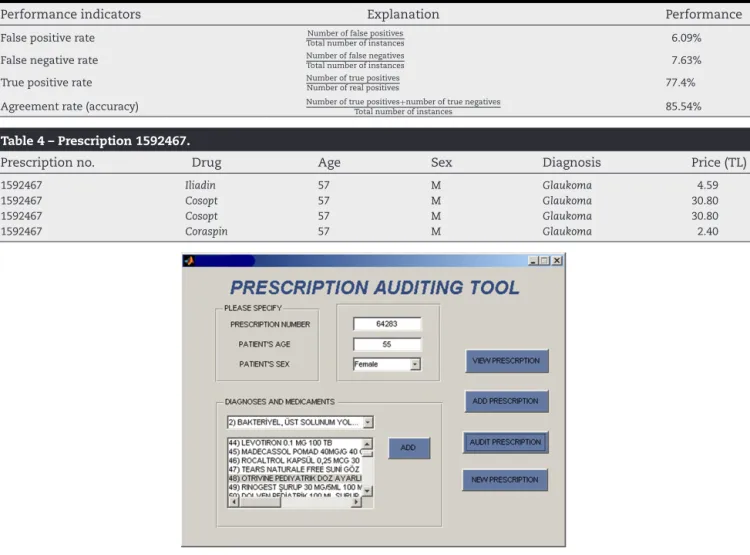Click the vertical scrollbar thumb of the medicament list

pyautogui.click(x=367, y=453)
